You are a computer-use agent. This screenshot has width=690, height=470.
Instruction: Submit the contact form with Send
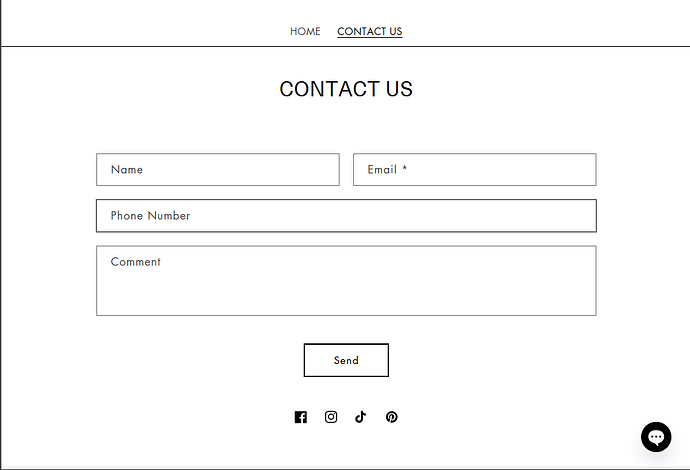(x=346, y=360)
